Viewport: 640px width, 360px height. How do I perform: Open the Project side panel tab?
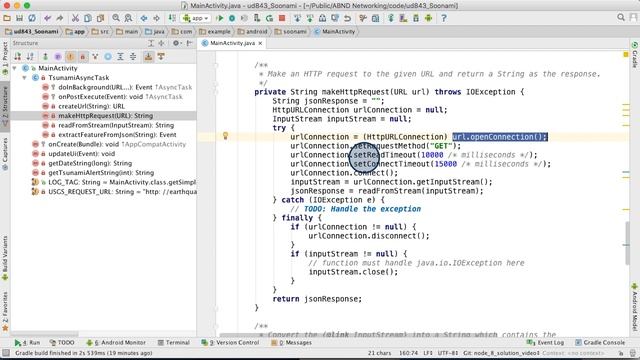pyautogui.click(x=5, y=59)
